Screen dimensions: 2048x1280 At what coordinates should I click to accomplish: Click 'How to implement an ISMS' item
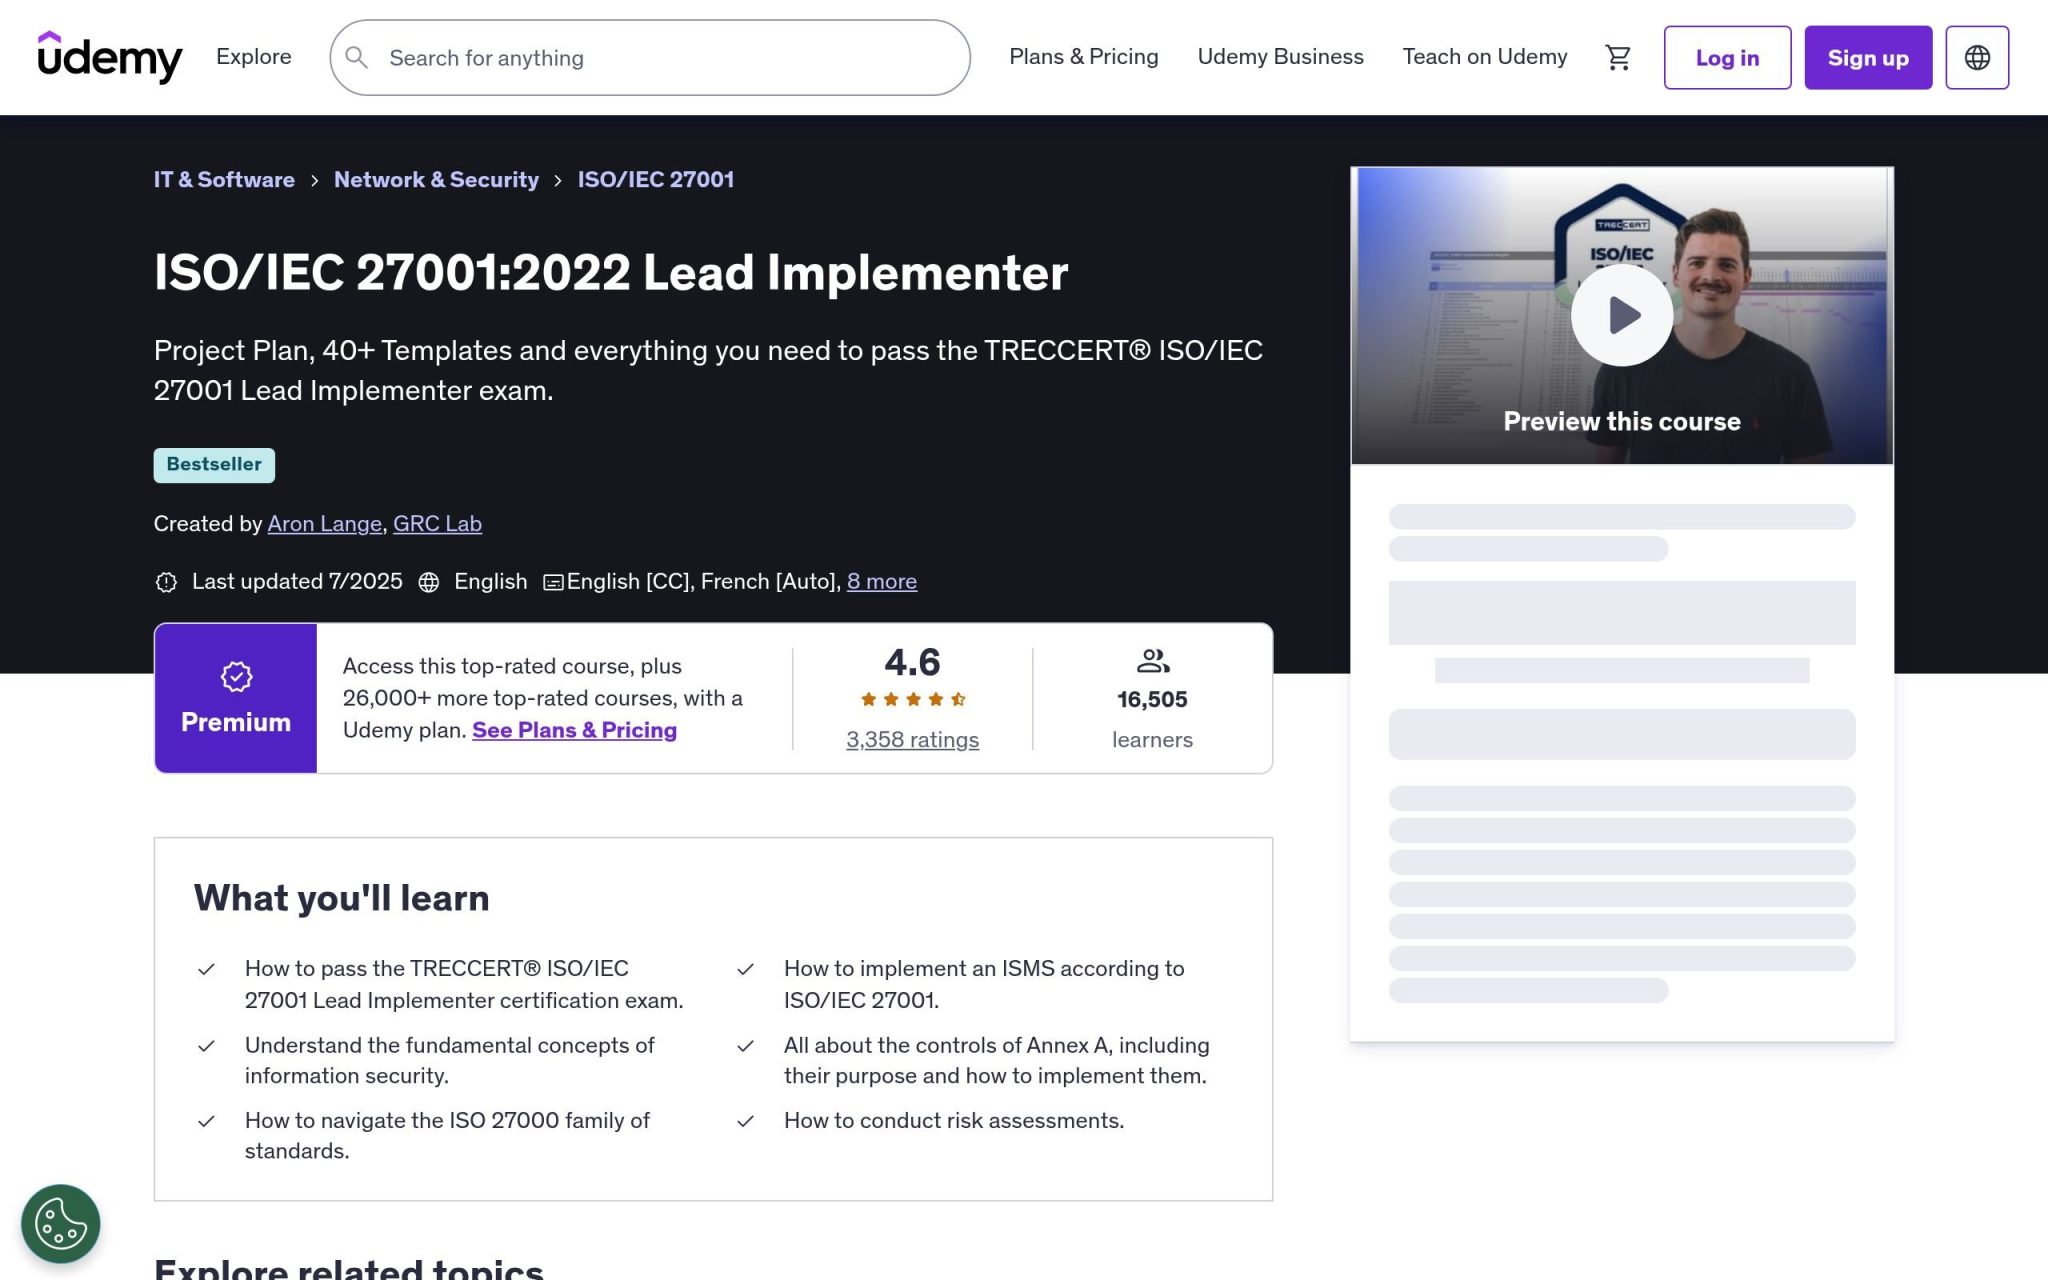coord(984,984)
